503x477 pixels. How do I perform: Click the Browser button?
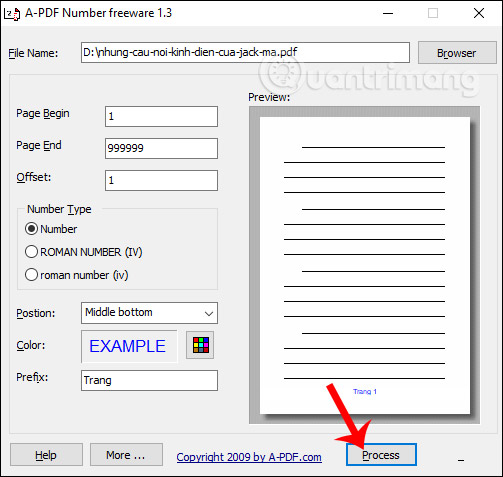(457, 53)
